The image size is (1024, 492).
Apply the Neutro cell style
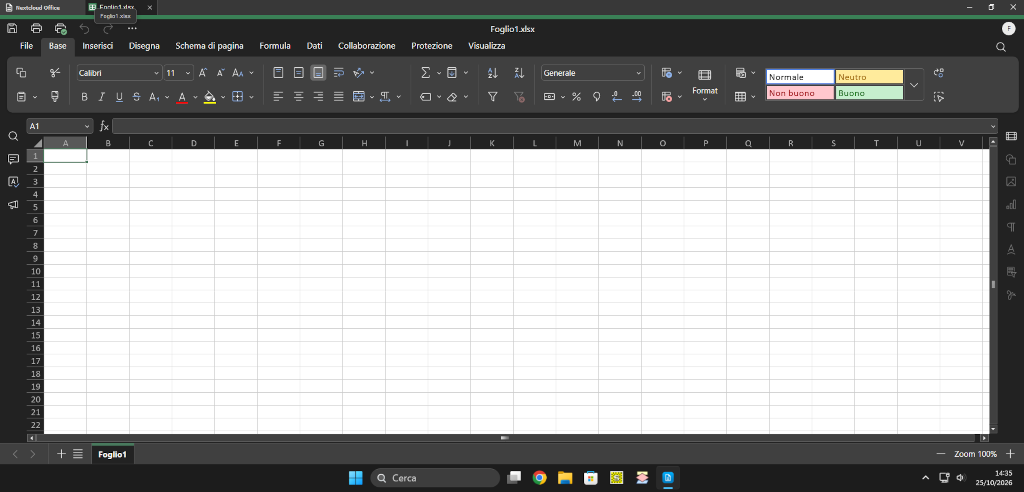[869, 77]
